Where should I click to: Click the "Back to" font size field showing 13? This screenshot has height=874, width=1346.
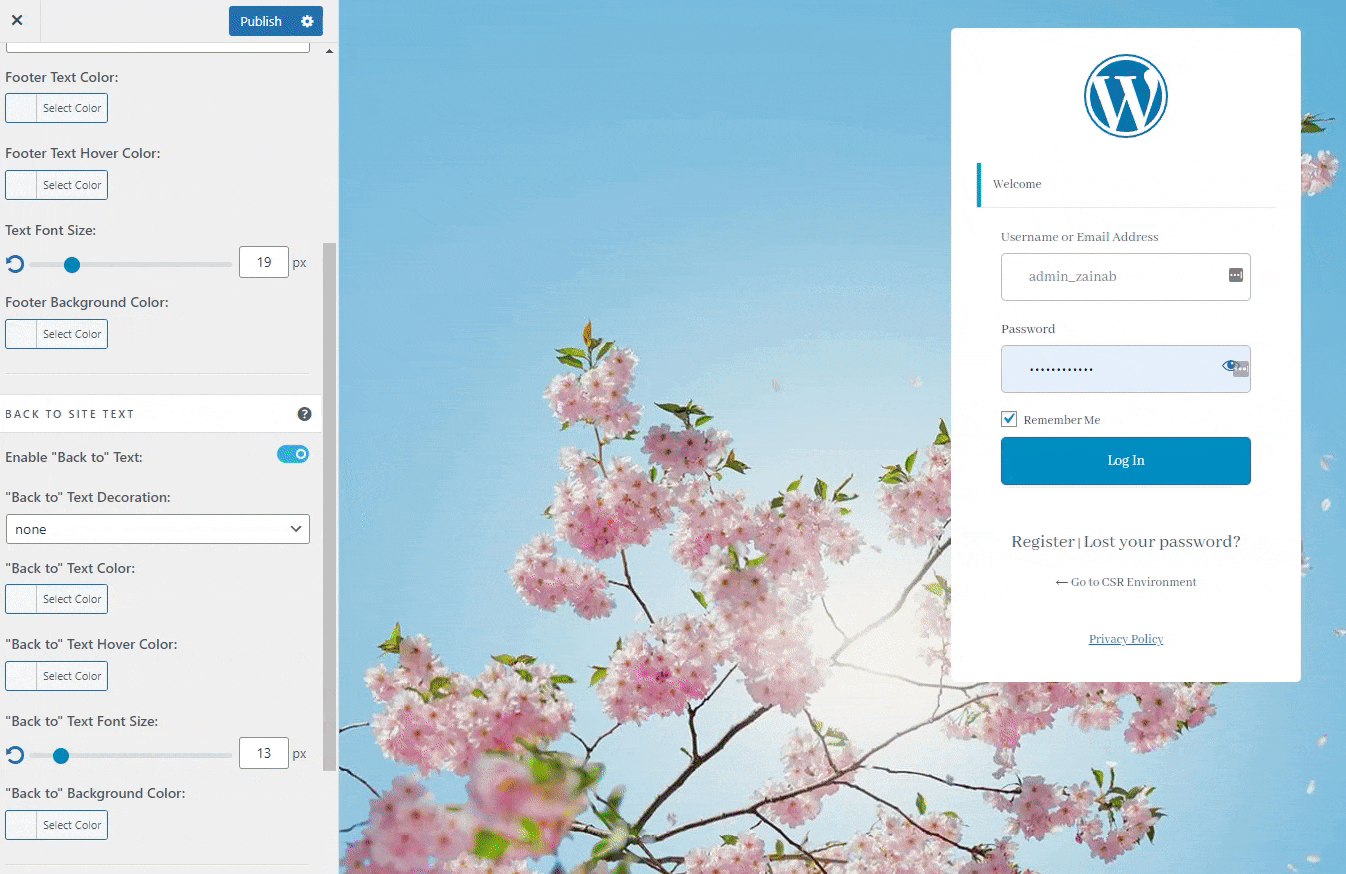[264, 753]
